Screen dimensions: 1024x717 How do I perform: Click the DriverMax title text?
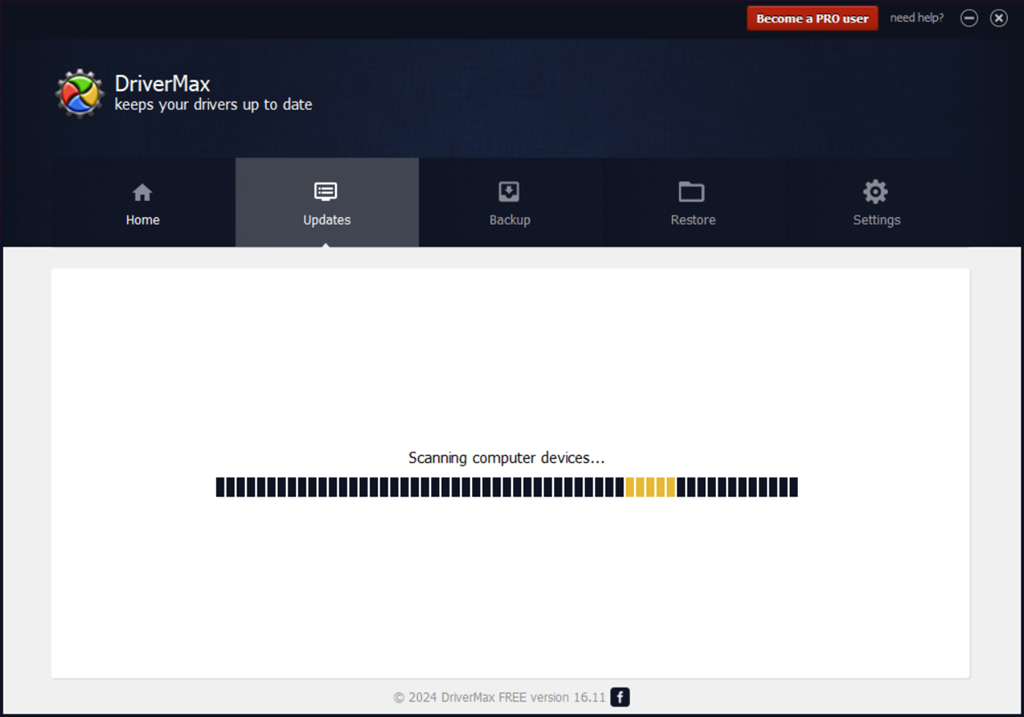tap(162, 84)
